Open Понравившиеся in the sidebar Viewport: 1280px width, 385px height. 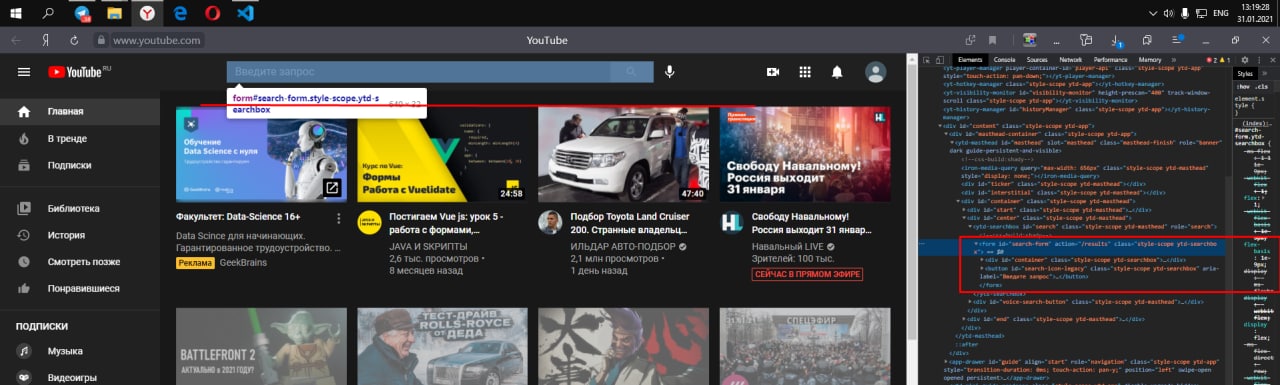80,289
